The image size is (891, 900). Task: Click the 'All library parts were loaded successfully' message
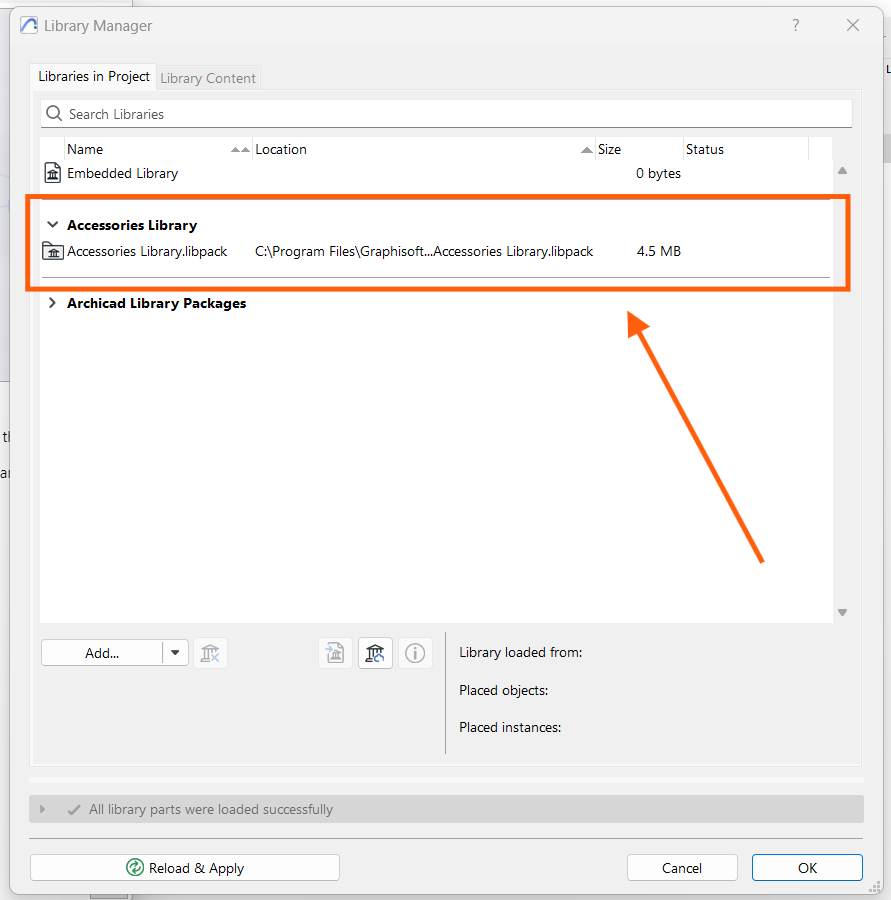pos(211,809)
